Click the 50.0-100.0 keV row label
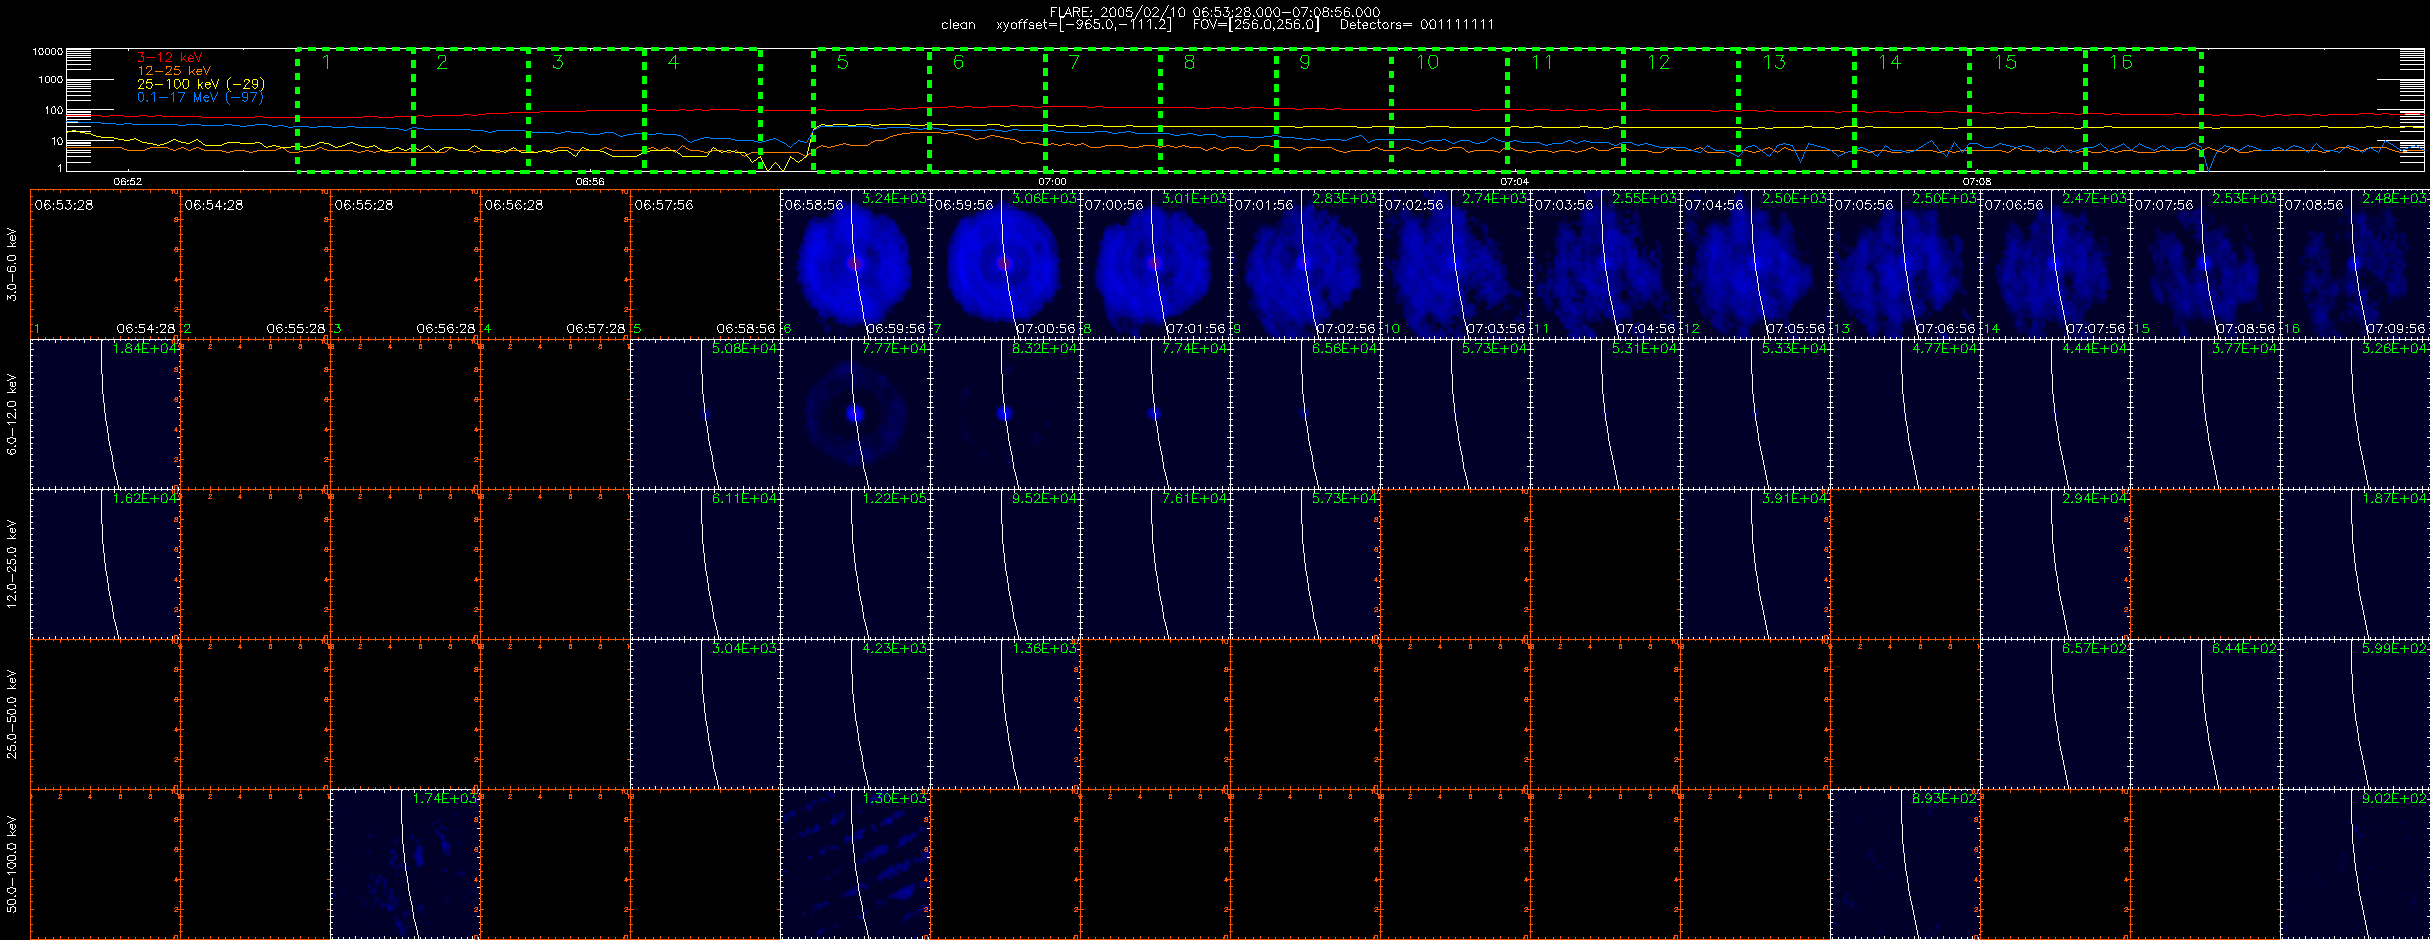 pyautogui.click(x=12, y=864)
